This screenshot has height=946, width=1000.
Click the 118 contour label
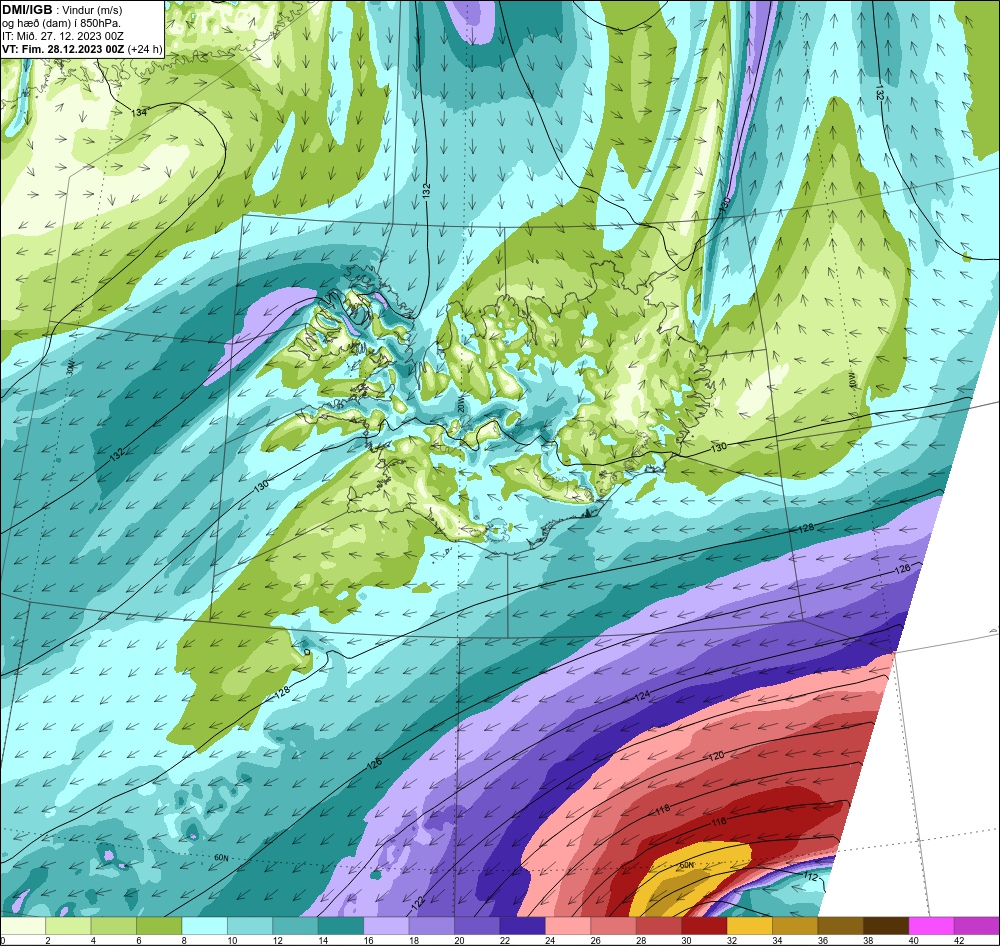663,809
